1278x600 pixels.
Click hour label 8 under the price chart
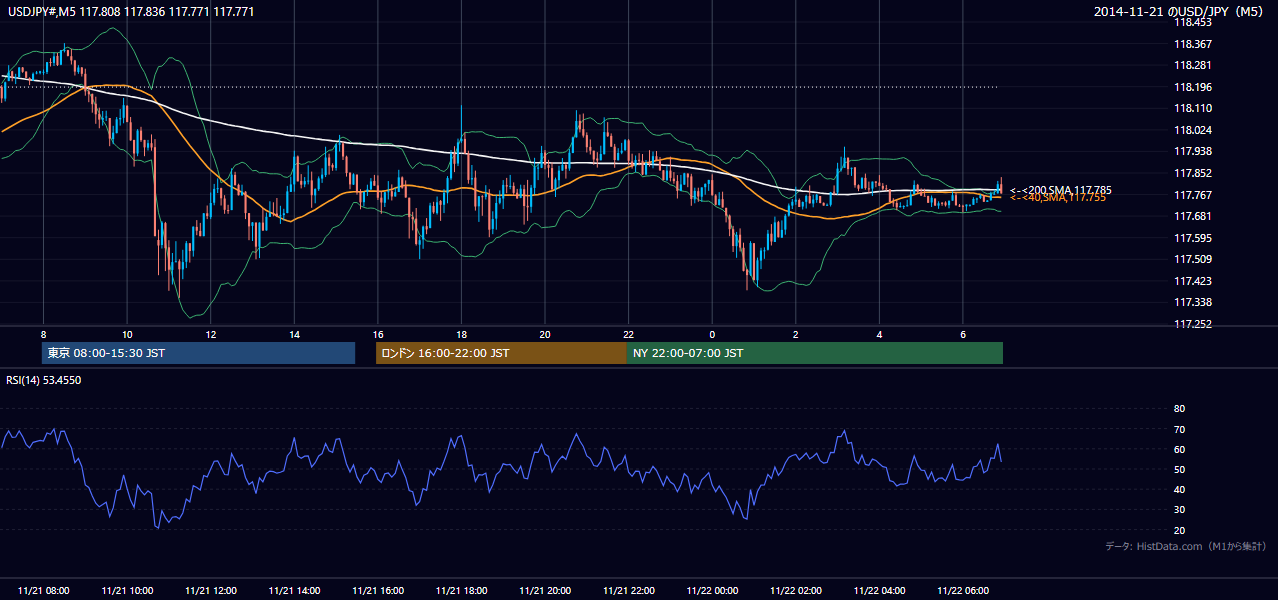pos(43,333)
